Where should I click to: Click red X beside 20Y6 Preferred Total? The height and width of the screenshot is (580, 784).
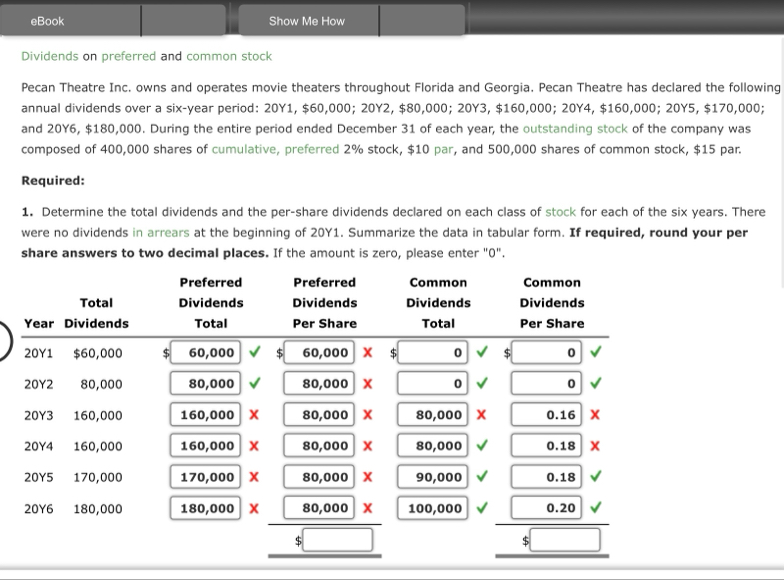254,508
